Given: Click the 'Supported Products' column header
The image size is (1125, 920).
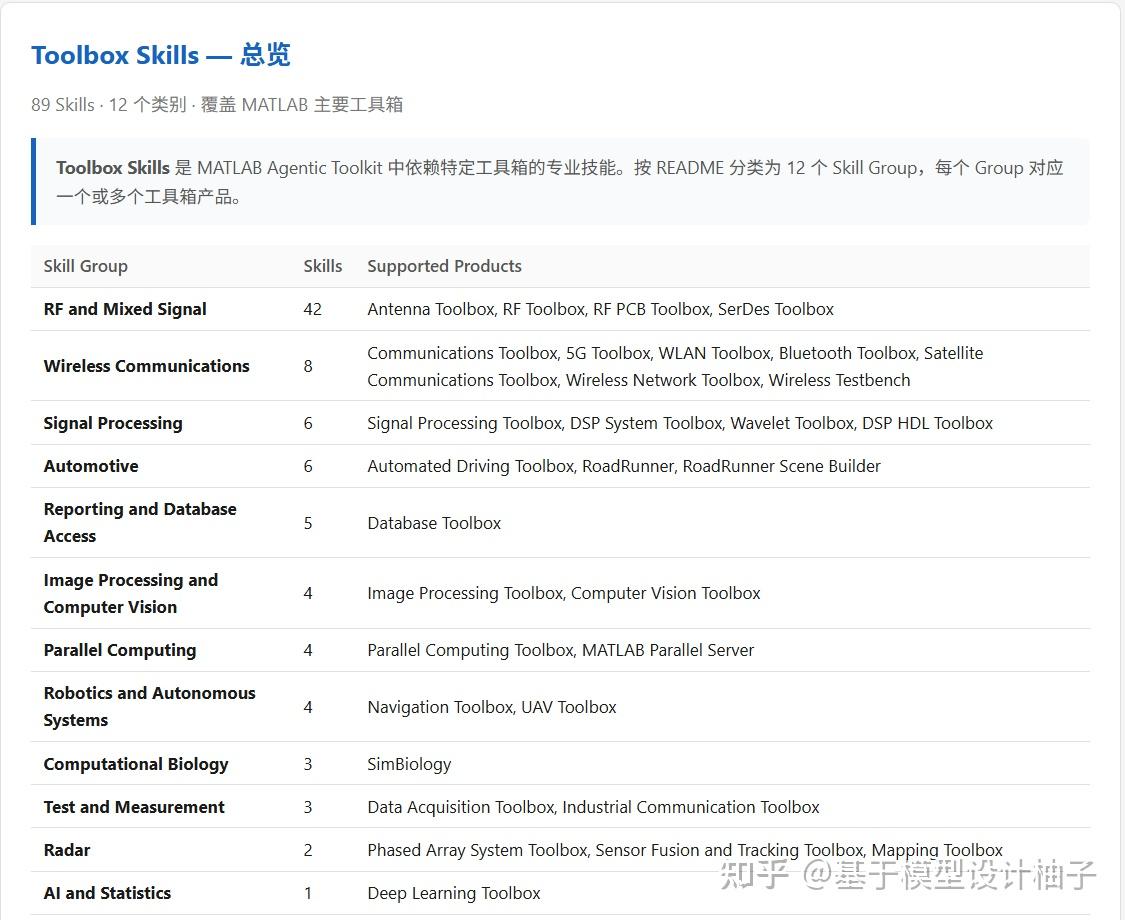Looking at the screenshot, I should [x=444, y=266].
